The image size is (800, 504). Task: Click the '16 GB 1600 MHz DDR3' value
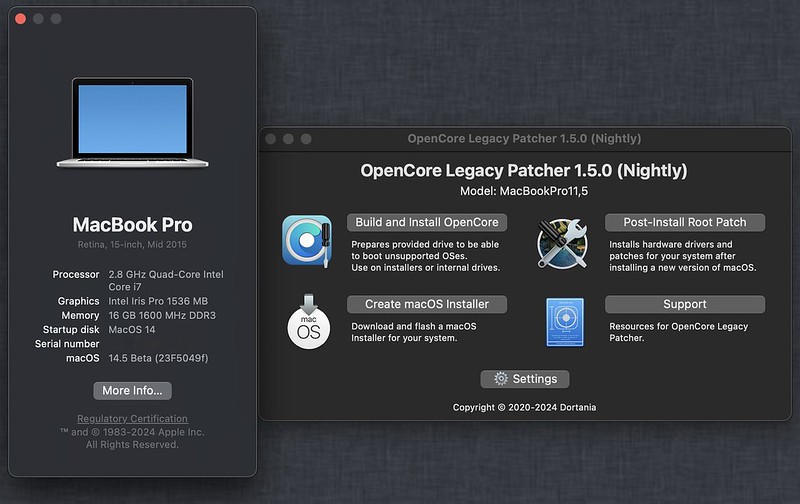coord(162,315)
